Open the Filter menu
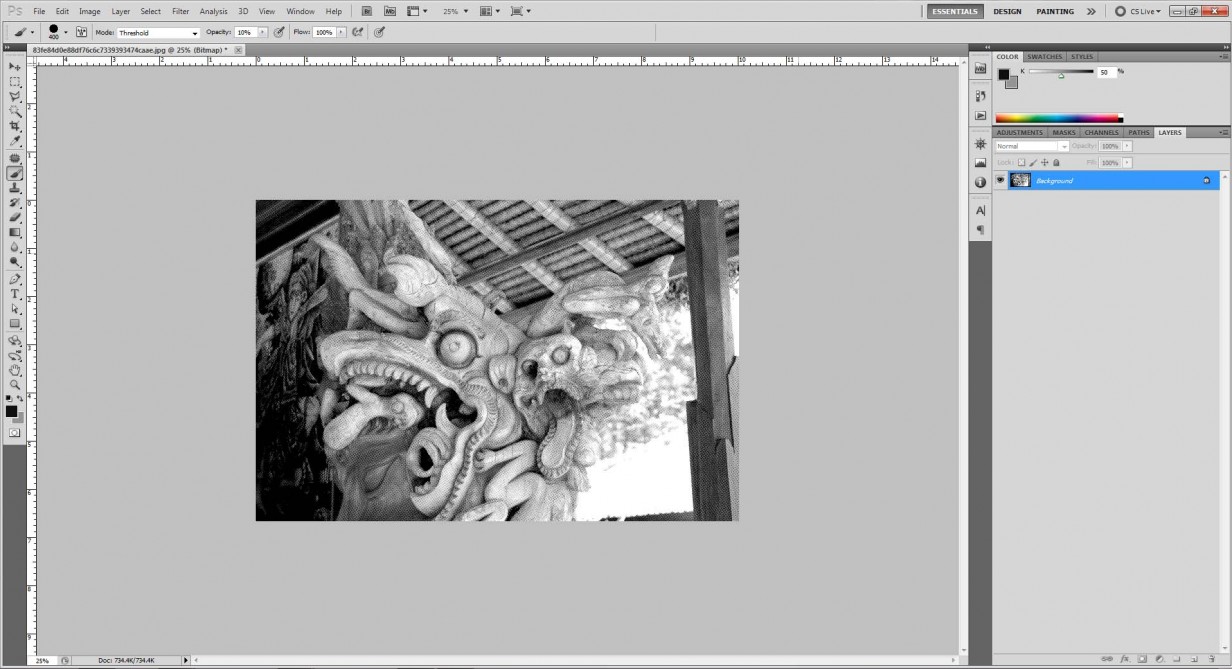Image resolution: width=1232 pixels, height=669 pixels. click(x=180, y=11)
